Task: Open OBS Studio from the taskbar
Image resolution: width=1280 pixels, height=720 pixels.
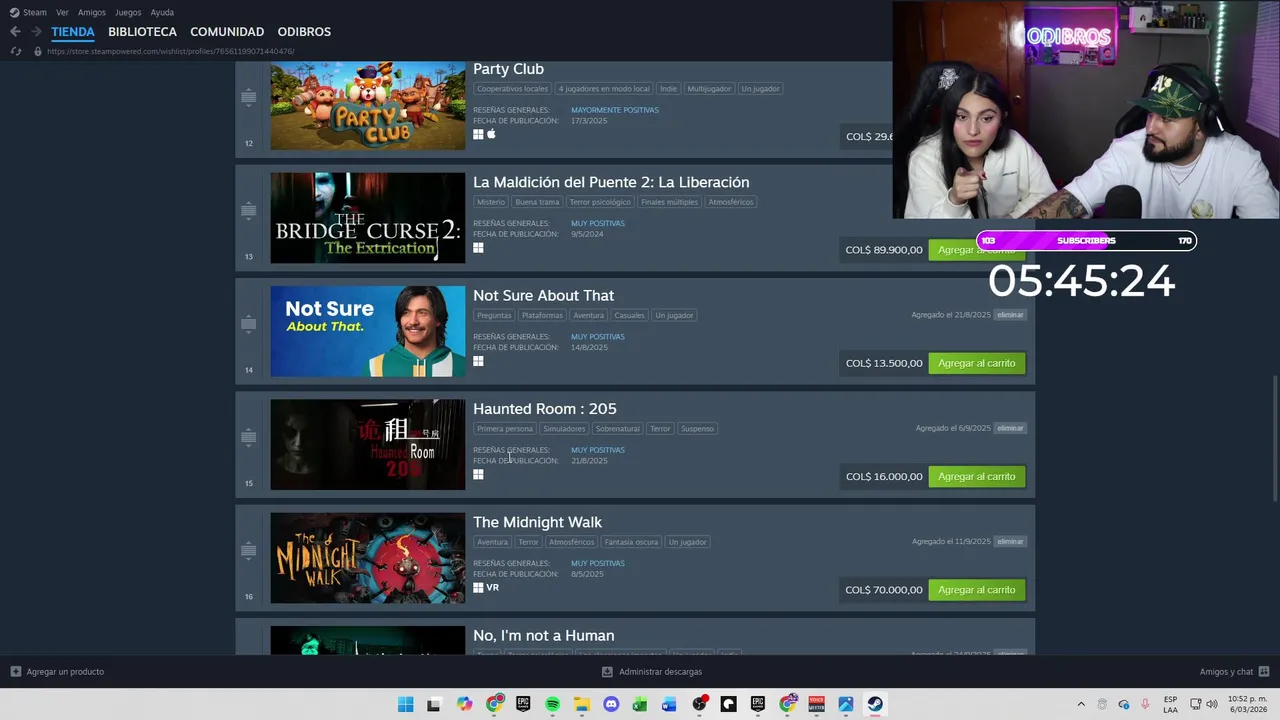Action: point(699,704)
